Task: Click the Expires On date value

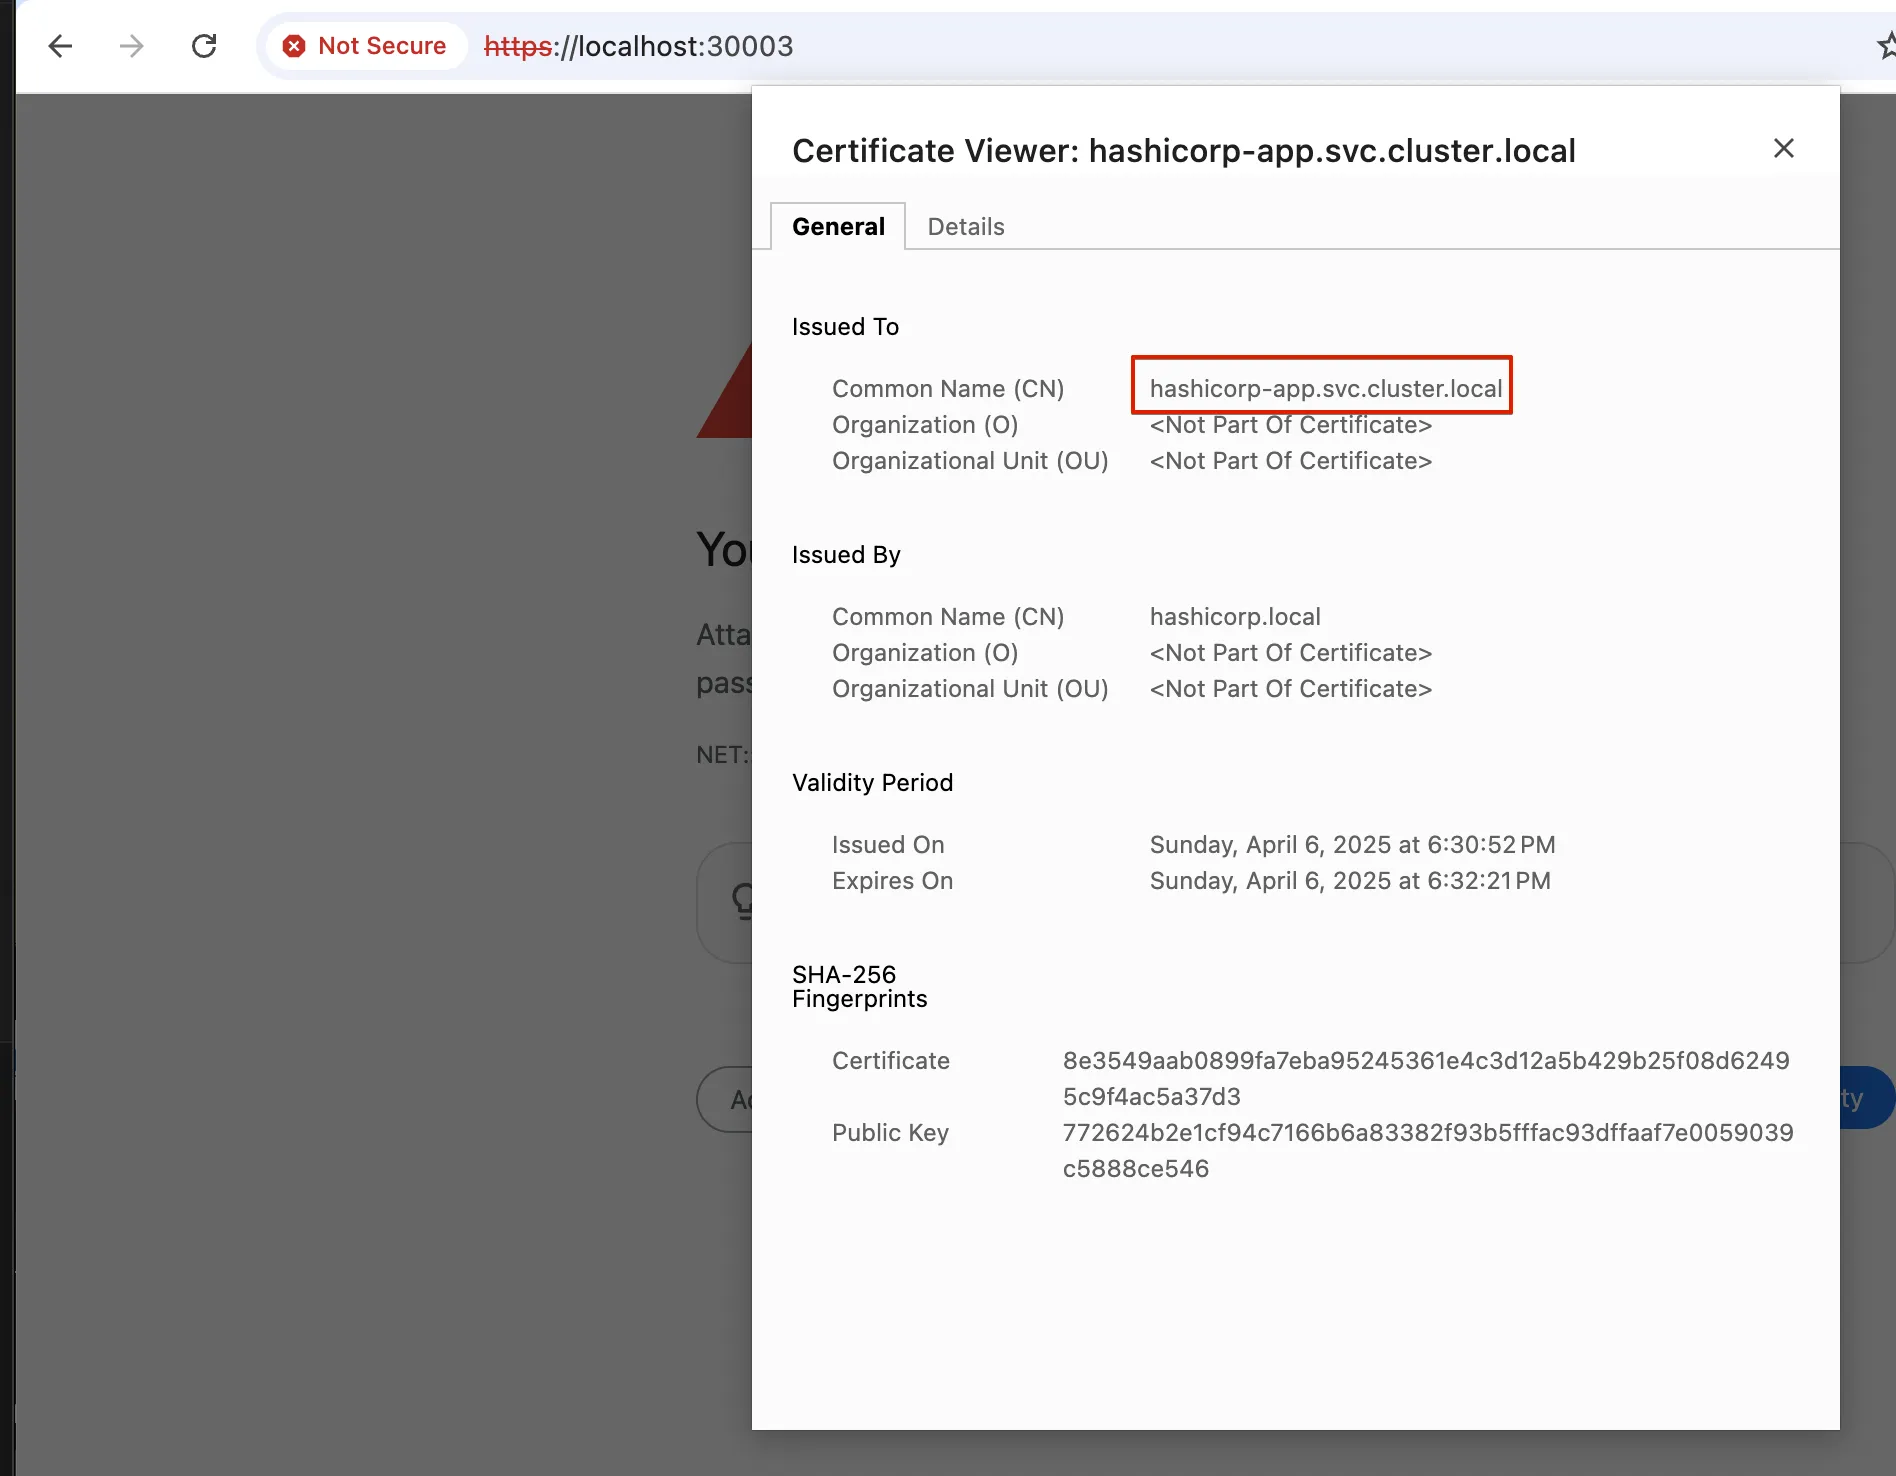Action: click(1350, 881)
